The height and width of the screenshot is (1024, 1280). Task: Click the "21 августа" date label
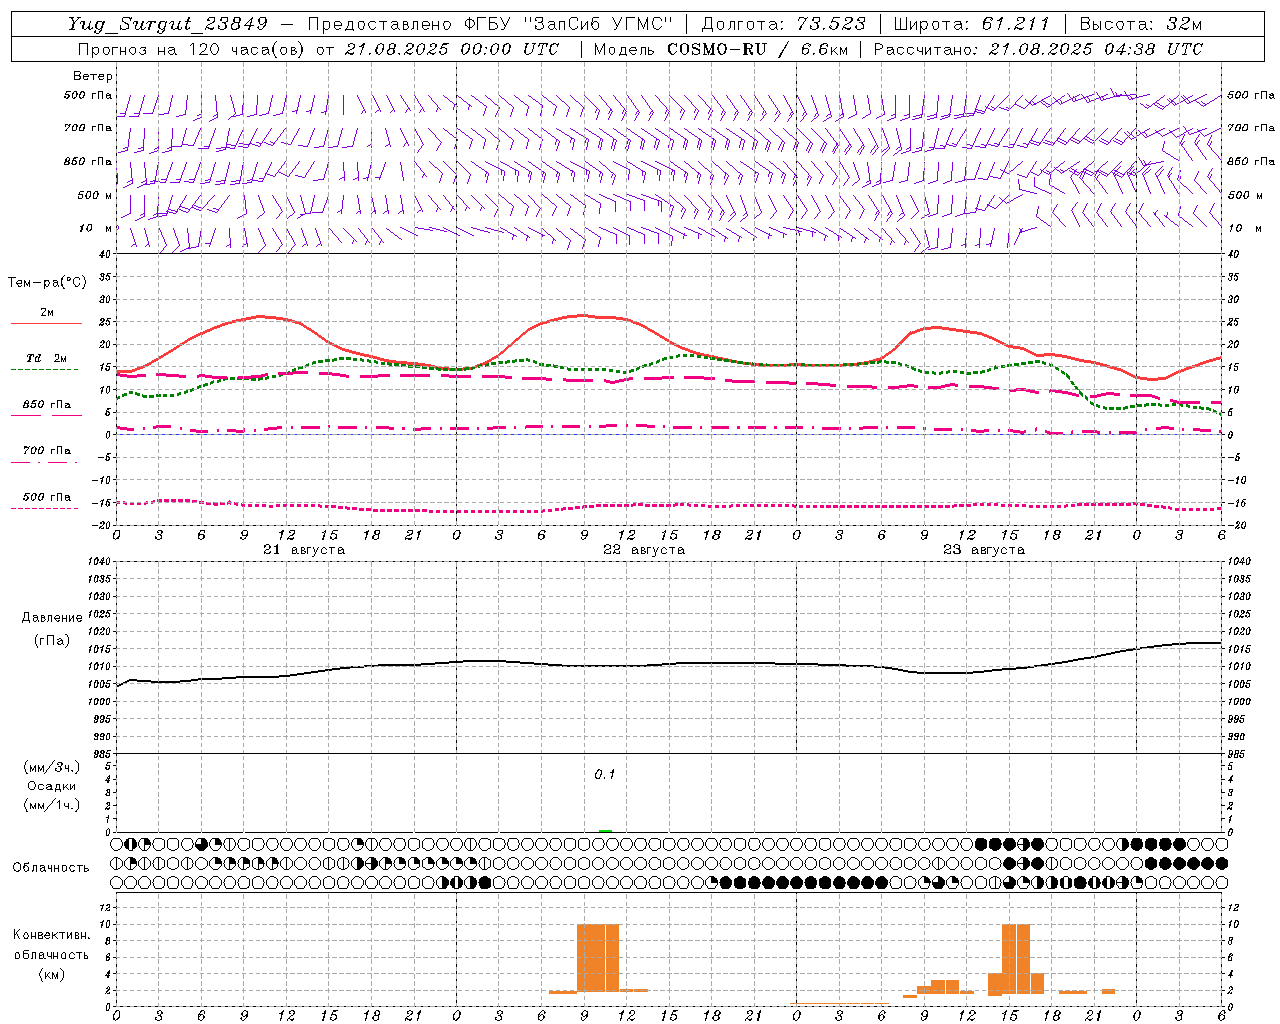click(x=304, y=550)
